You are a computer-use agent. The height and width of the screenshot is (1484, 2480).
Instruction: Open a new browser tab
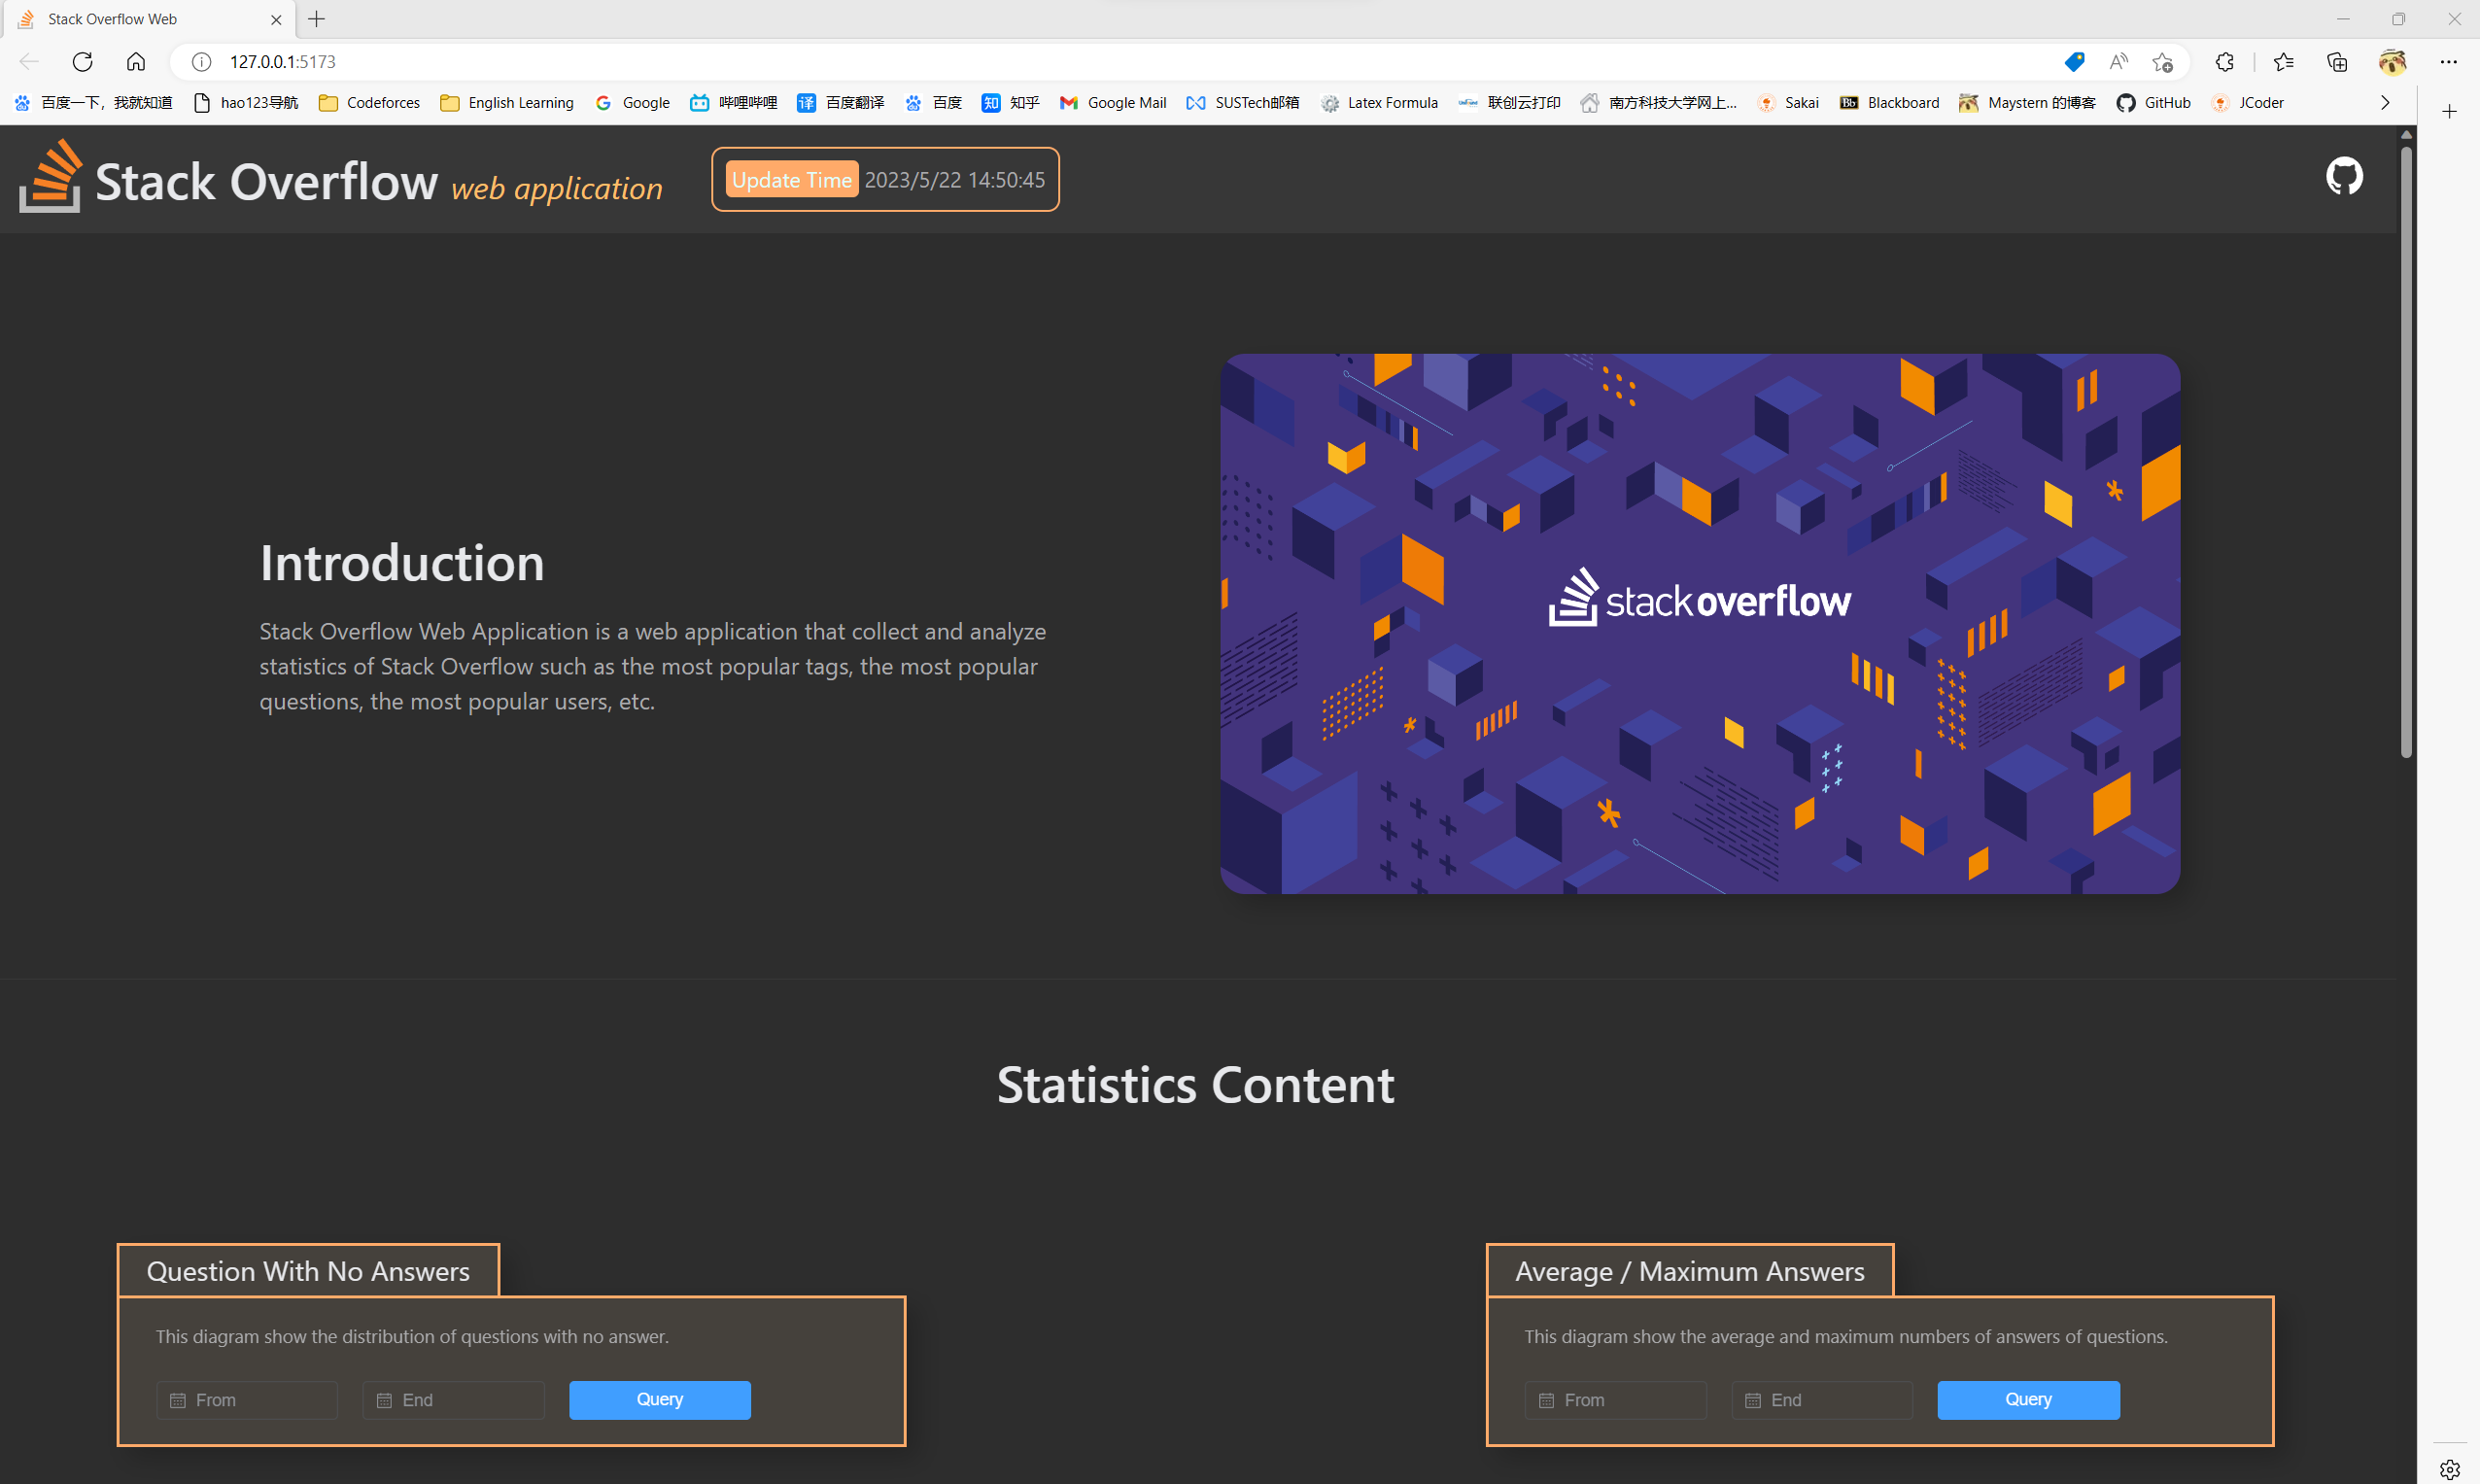tap(317, 19)
